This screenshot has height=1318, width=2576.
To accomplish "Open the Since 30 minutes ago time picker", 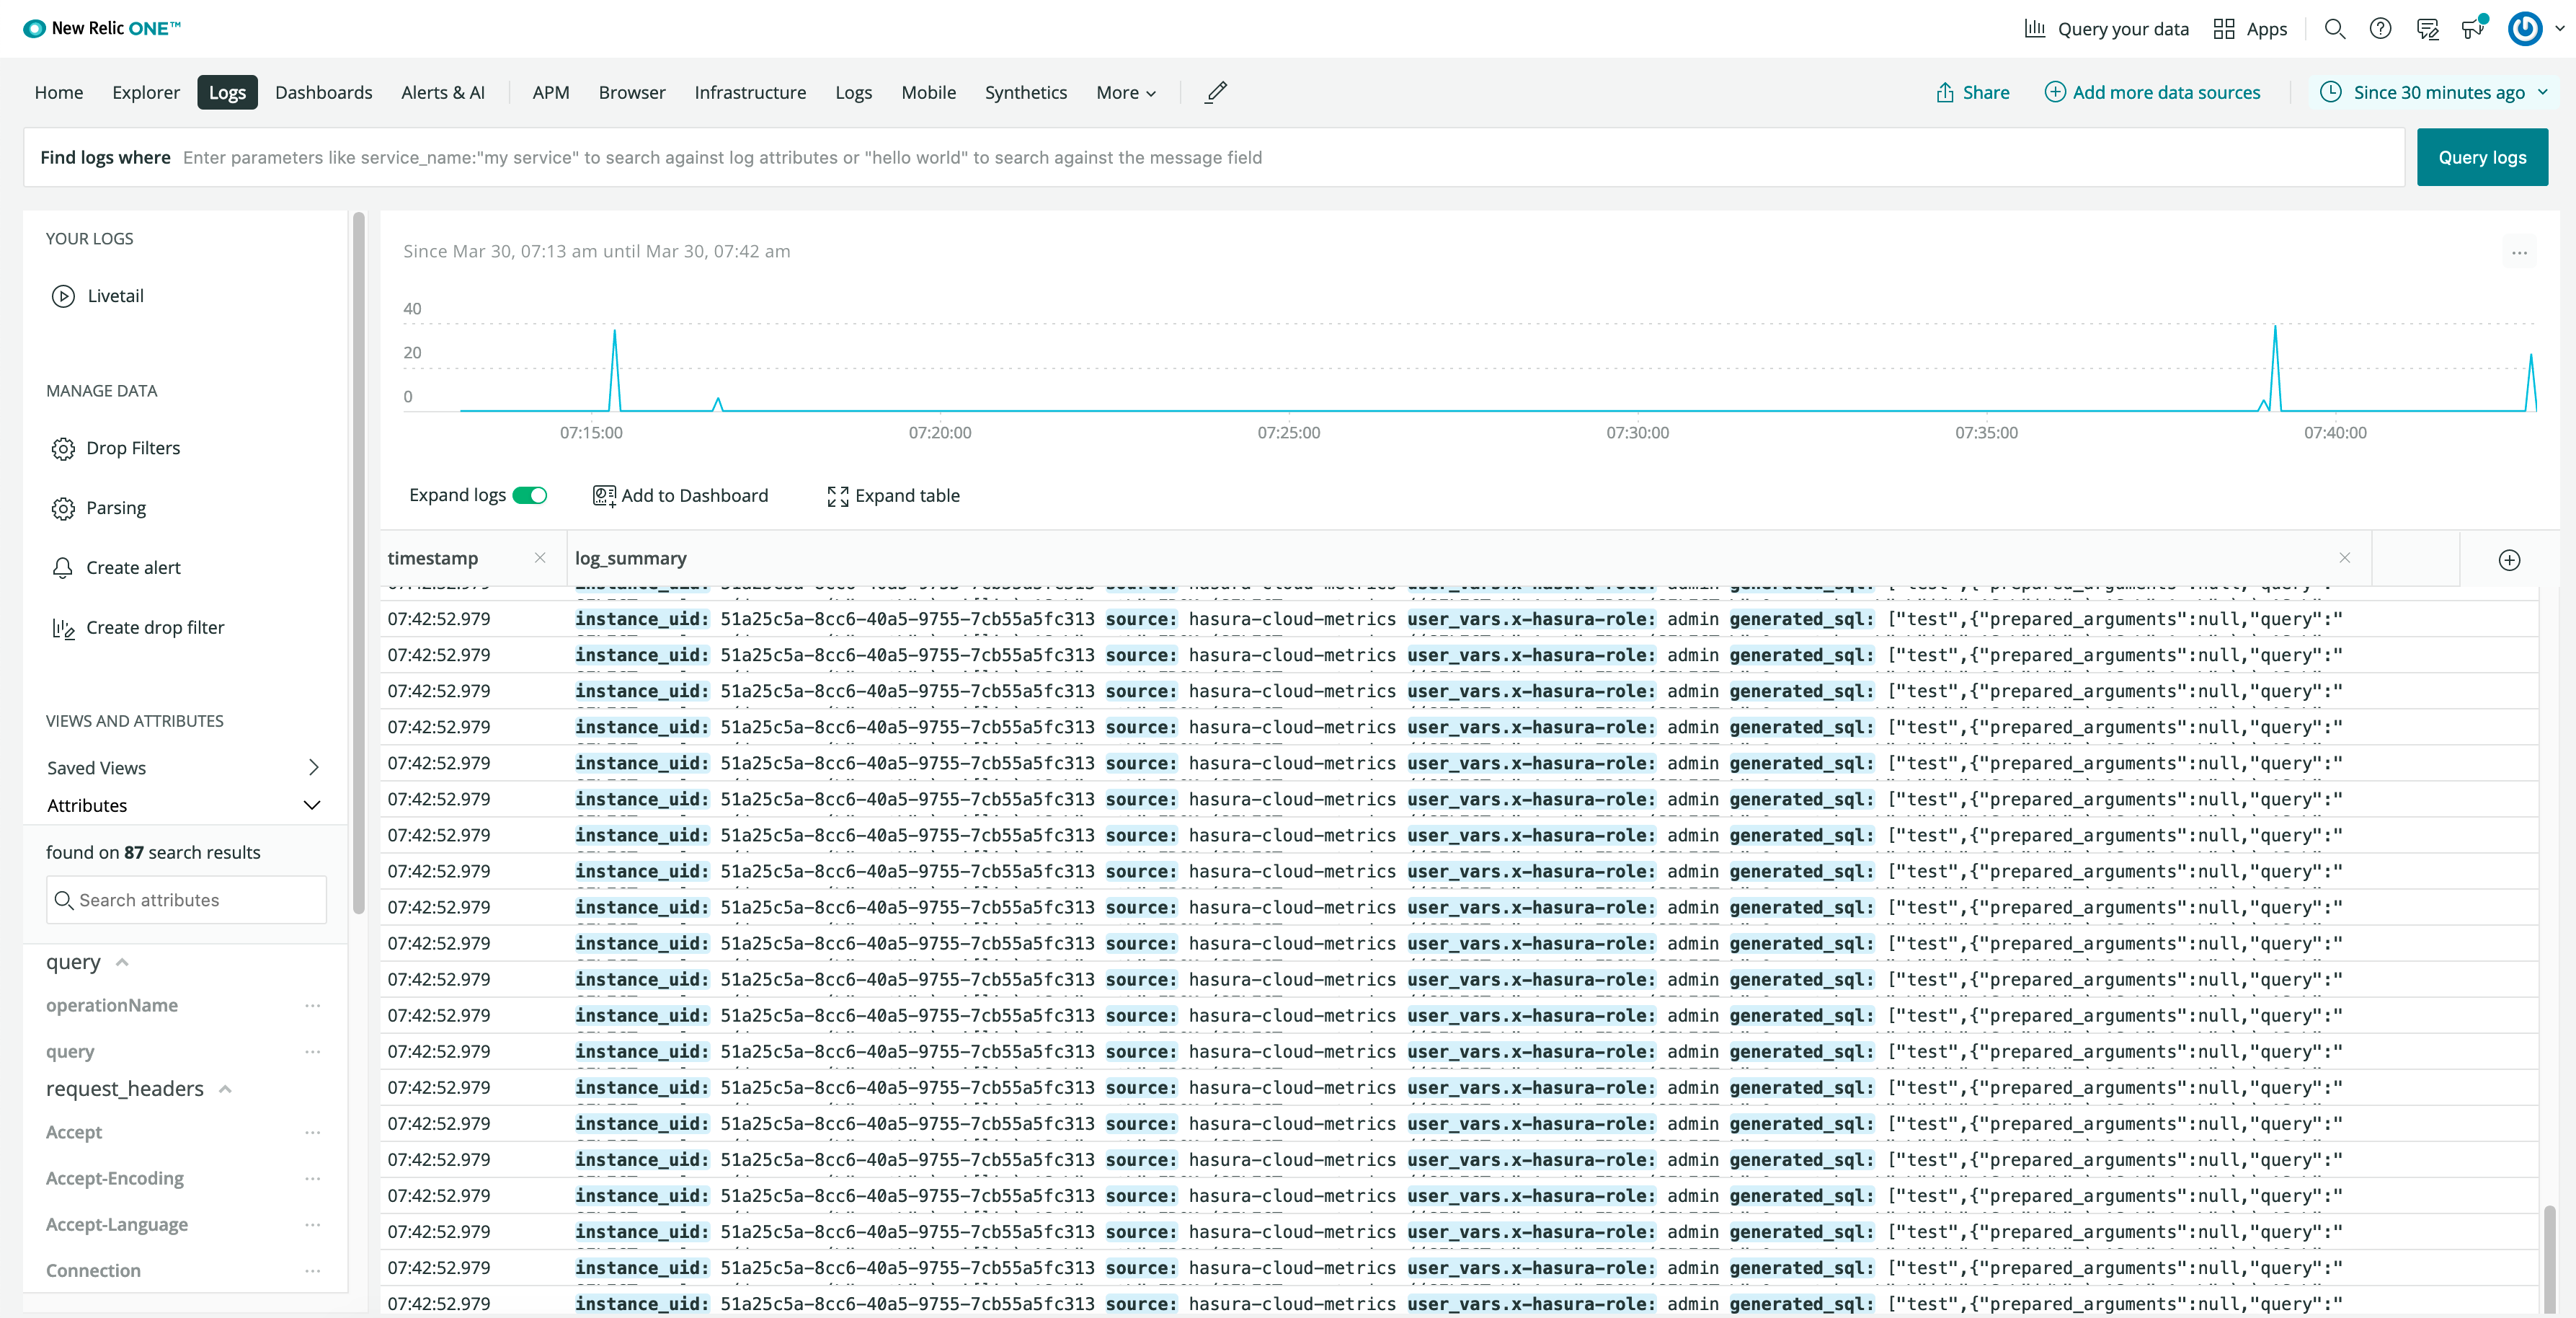I will click(2434, 92).
